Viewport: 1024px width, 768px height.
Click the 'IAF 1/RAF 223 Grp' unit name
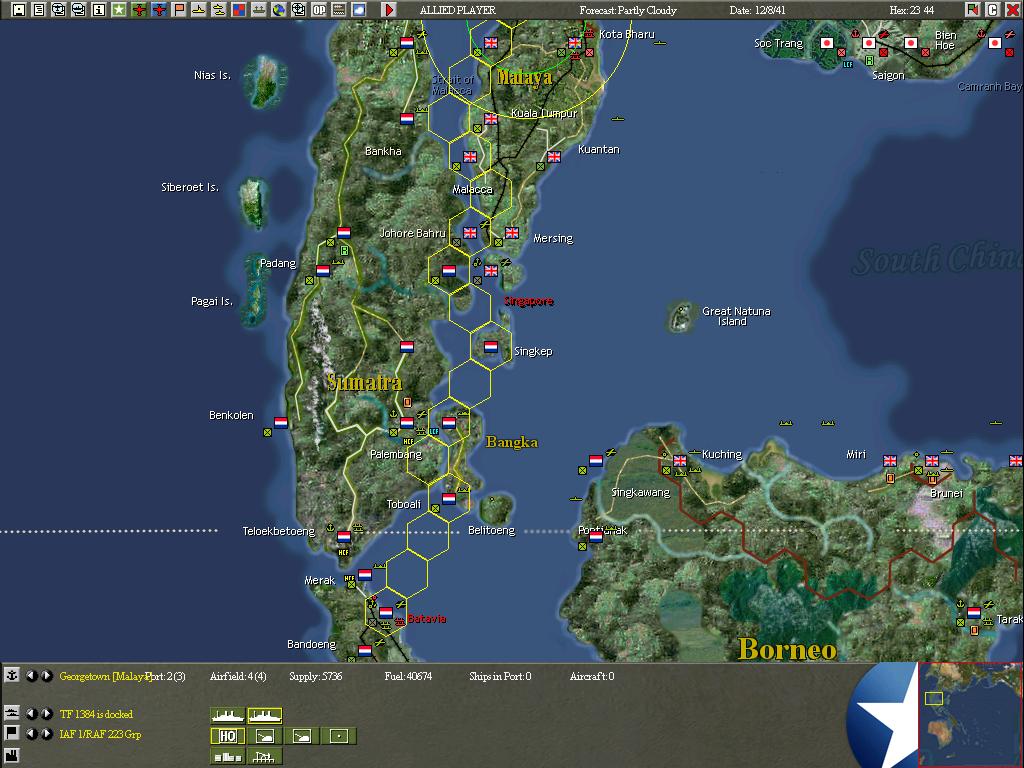tap(100, 734)
